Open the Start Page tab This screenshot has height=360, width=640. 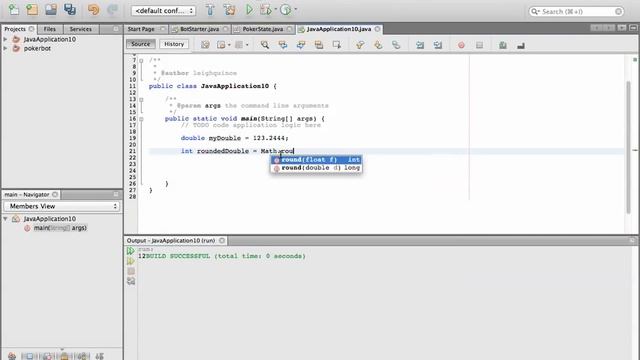pos(141,29)
